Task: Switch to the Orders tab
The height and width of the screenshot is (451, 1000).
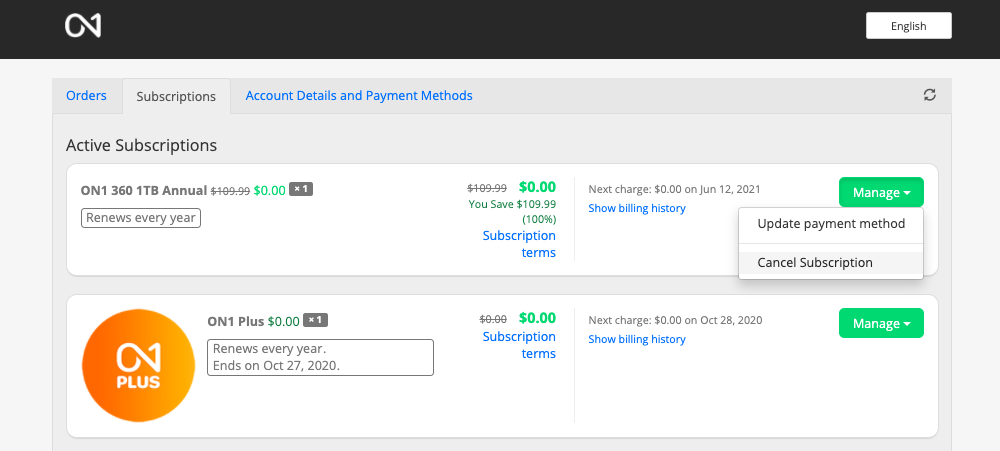Action: click(x=86, y=96)
